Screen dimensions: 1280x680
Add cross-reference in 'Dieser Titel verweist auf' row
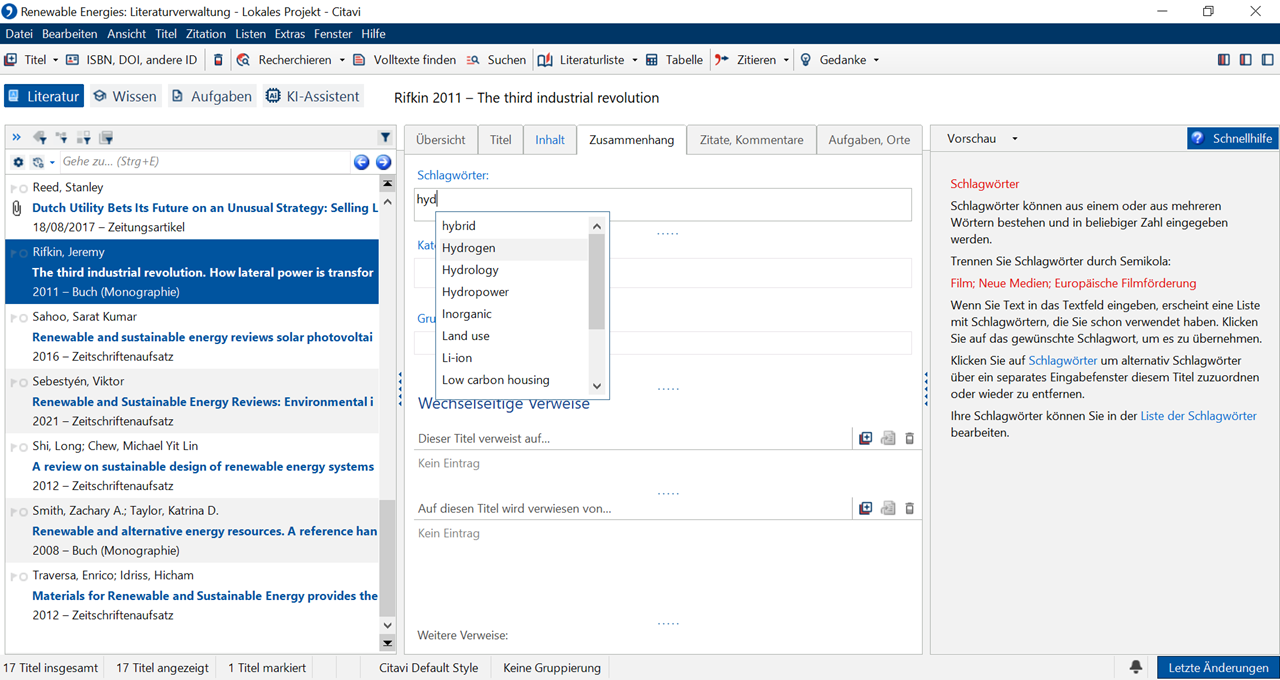[x=866, y=438]
